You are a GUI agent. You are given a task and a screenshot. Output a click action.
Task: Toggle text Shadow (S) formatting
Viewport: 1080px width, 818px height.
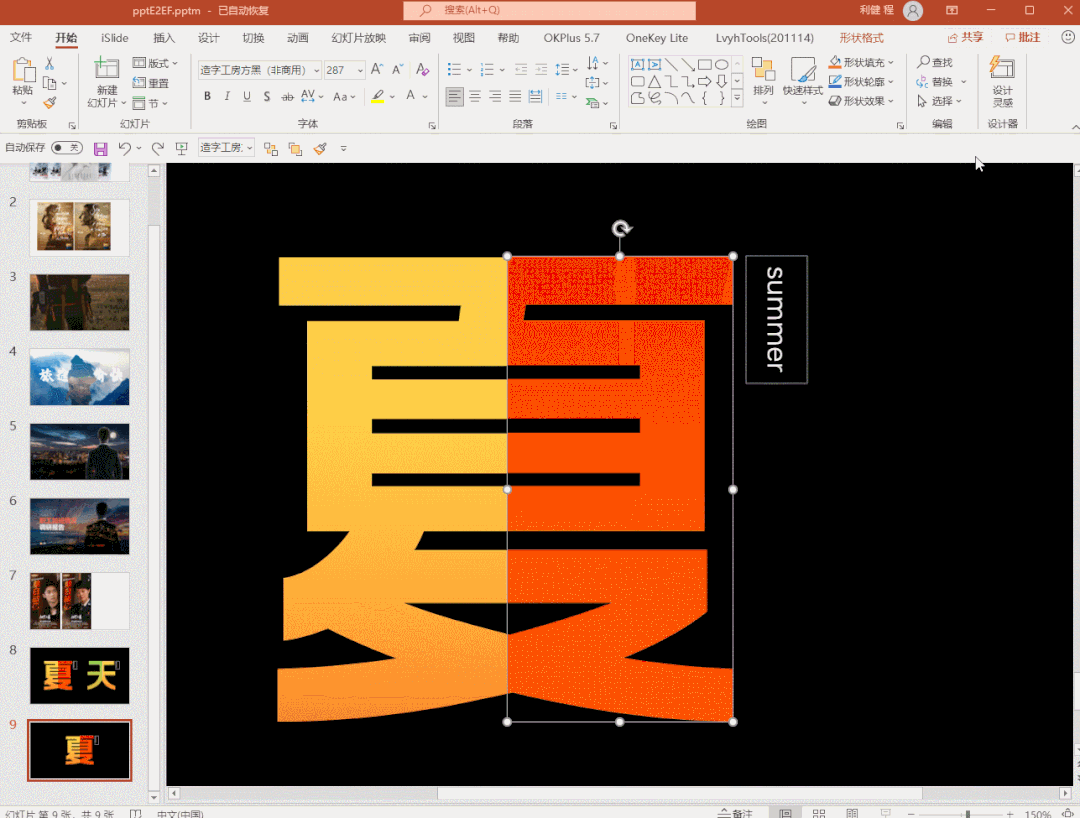point(267,96)
